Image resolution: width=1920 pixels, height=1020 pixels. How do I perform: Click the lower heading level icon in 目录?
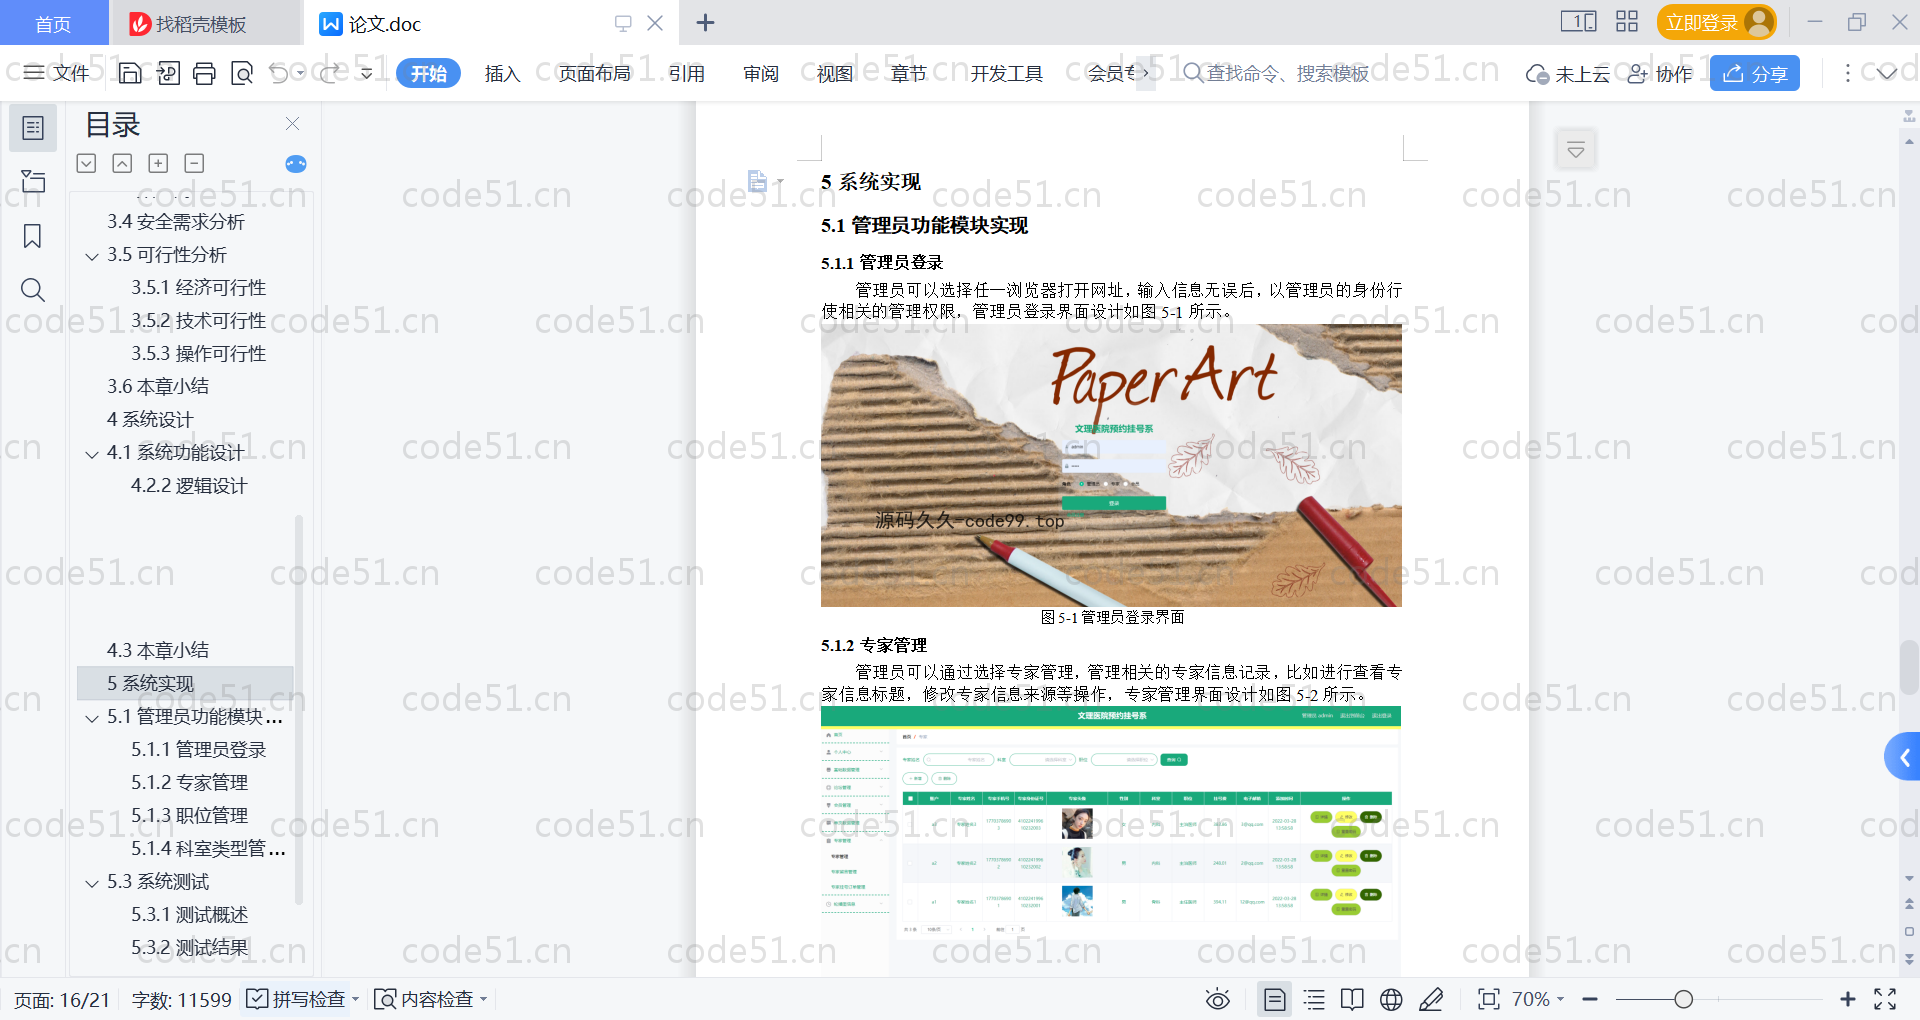pyautogui.click(x=86, y=163)
